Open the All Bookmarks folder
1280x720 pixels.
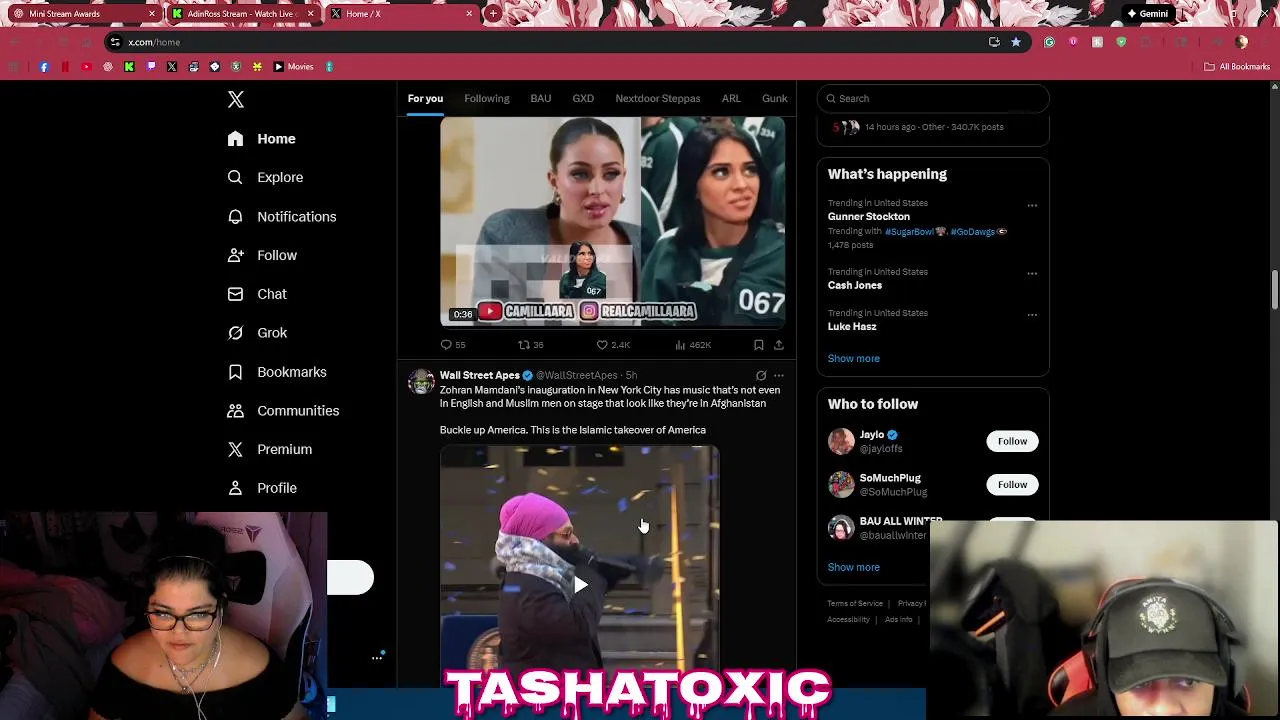[x=1237, y=67]
